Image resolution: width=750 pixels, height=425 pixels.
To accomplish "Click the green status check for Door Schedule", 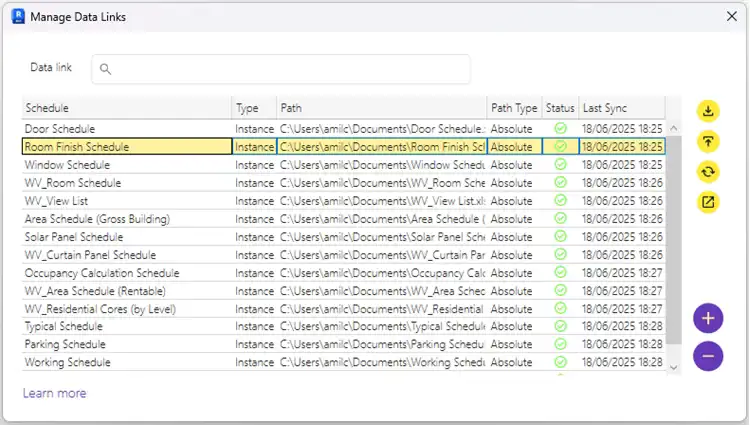I will tap(560, 129).
